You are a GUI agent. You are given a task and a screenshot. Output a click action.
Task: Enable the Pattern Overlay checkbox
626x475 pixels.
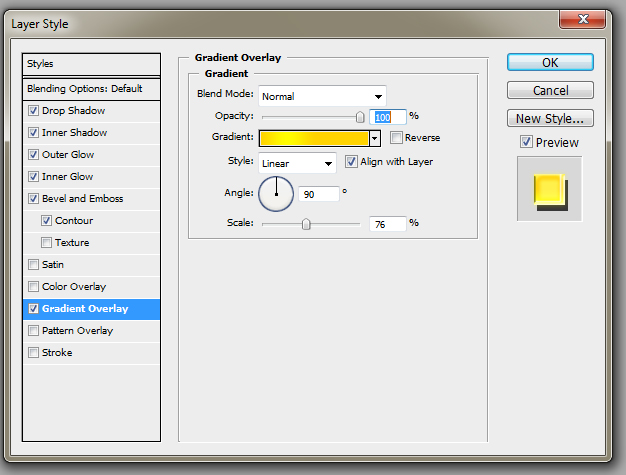pos(34,331)
